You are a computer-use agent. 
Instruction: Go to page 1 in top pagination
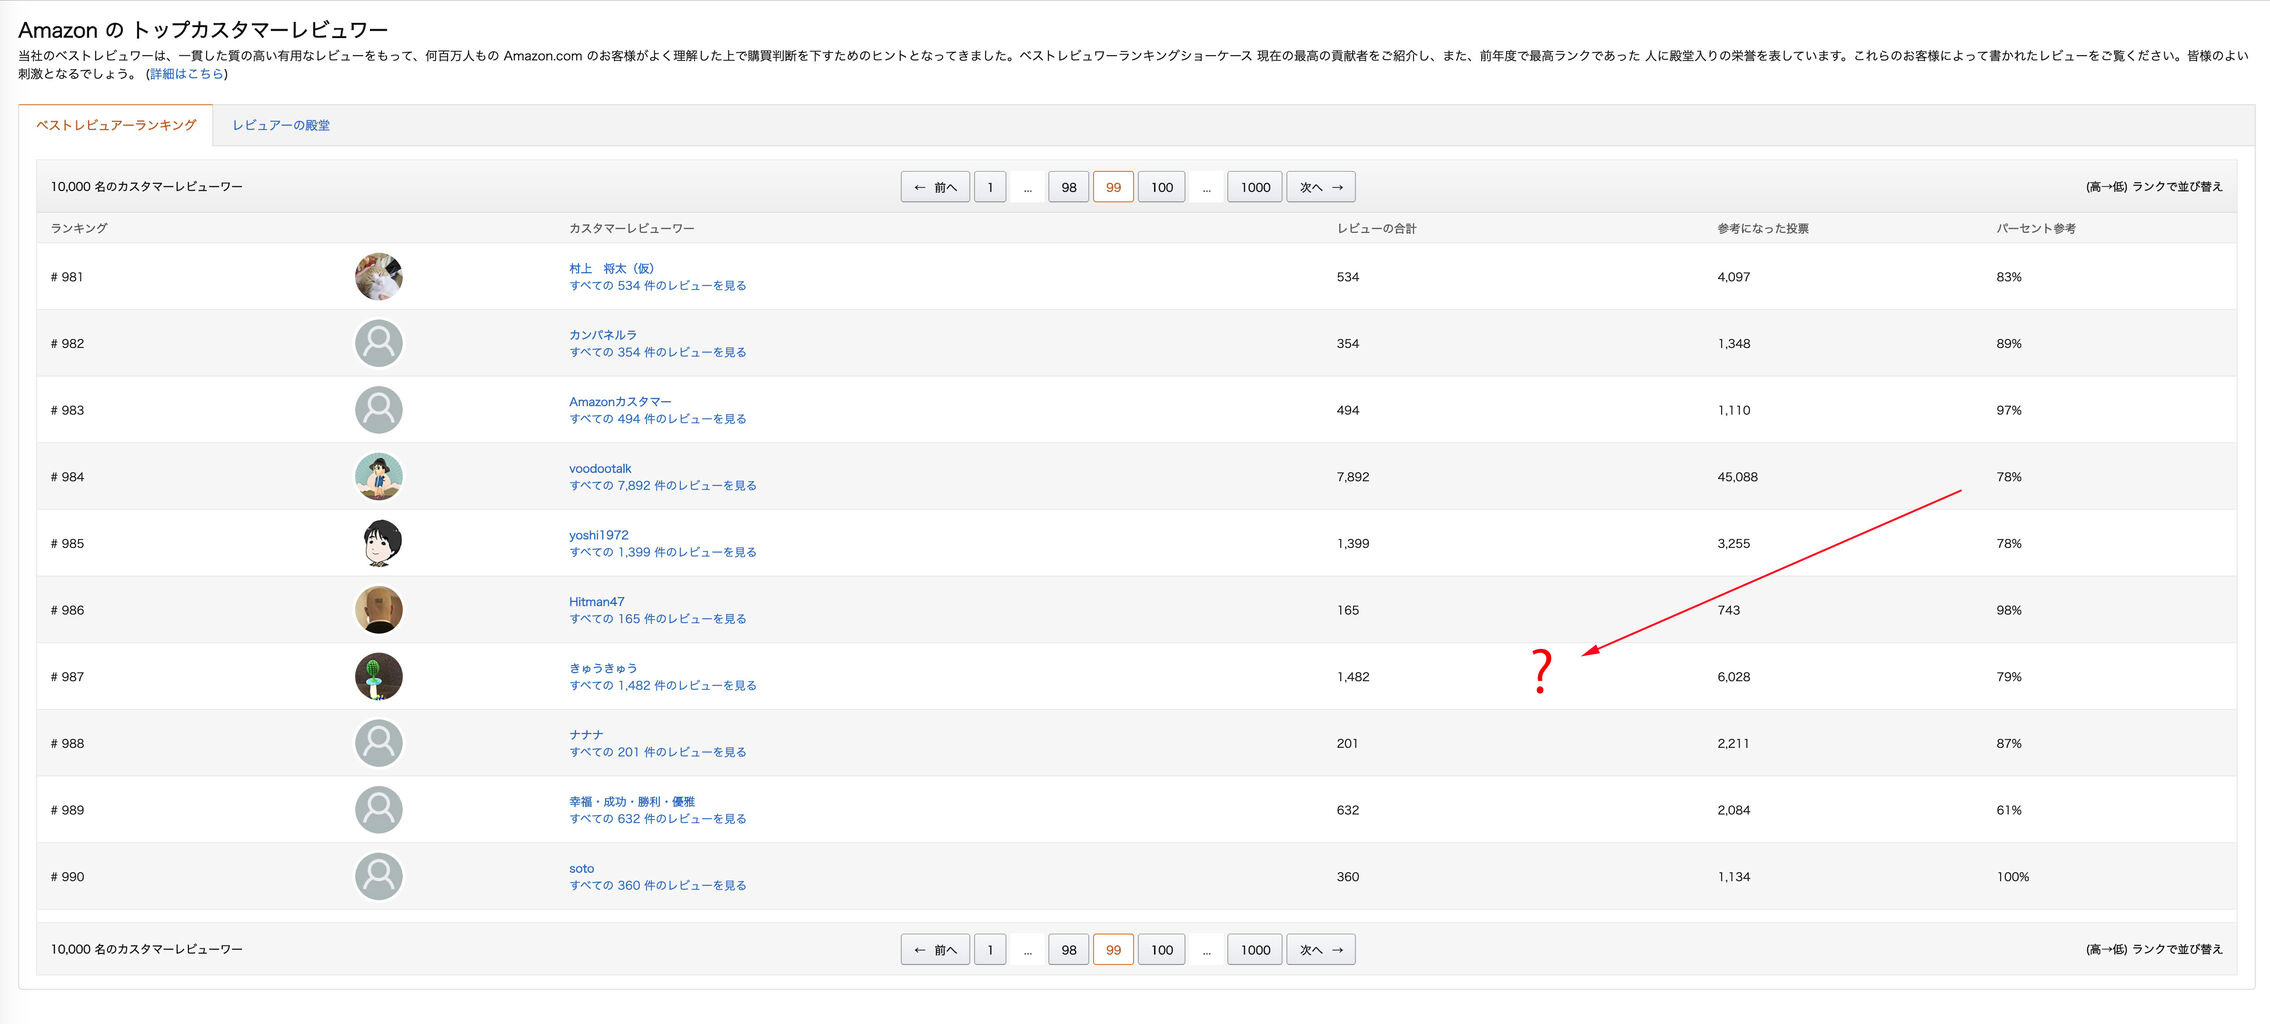(990, 187)
